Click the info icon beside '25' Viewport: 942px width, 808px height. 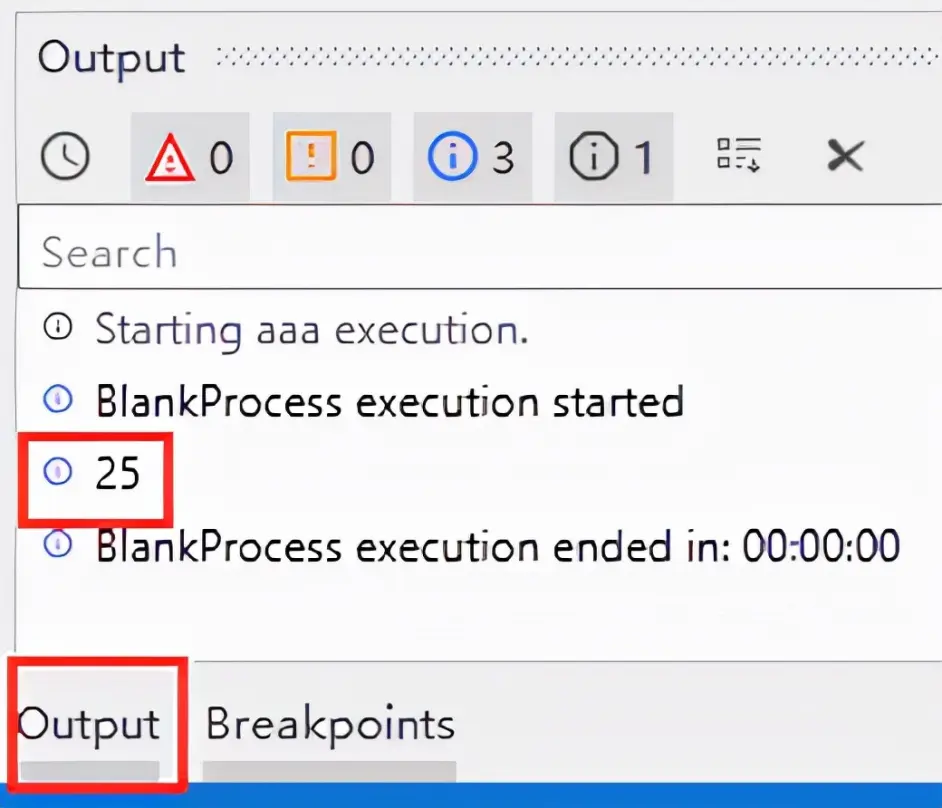58,471
